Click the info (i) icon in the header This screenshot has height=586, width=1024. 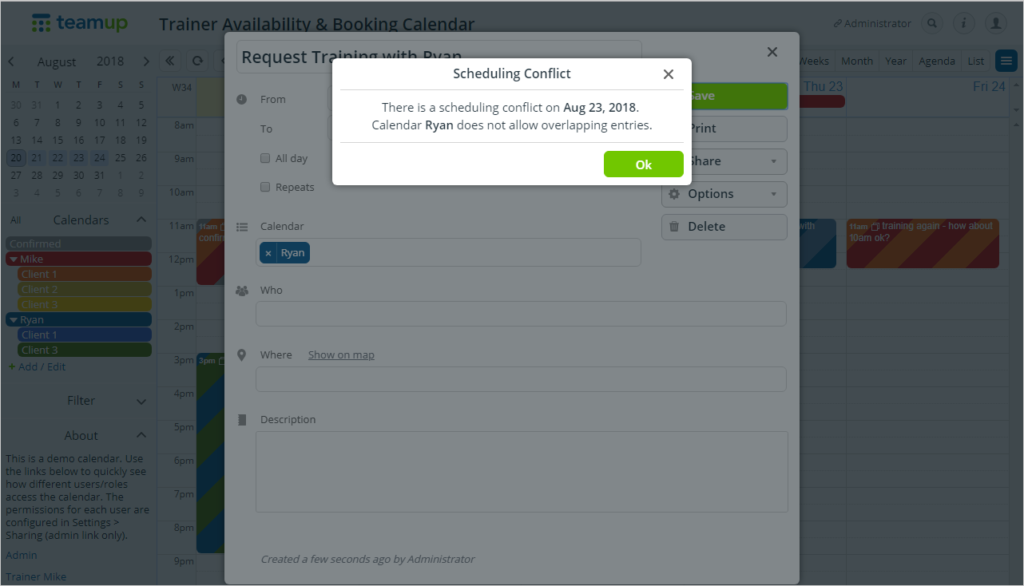963,22
